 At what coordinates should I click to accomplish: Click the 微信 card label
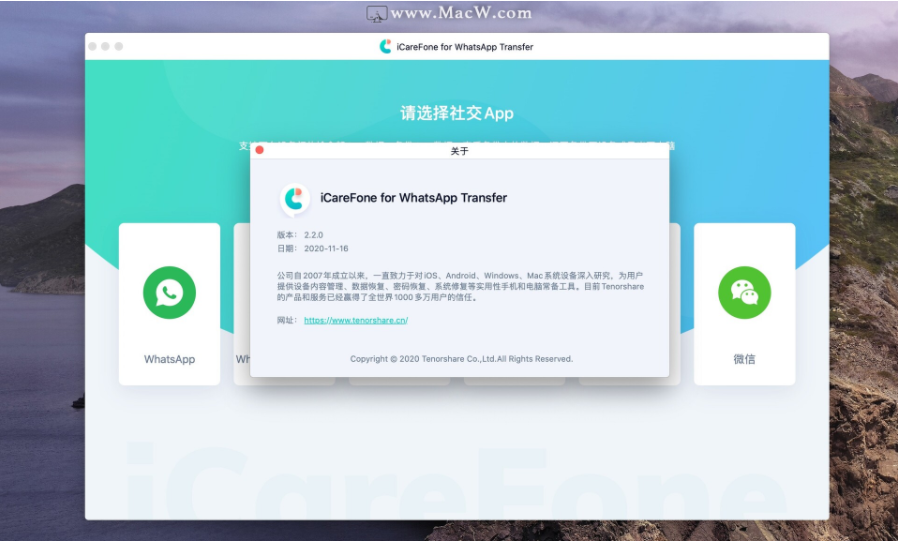pyautogui.click(x=745, y=359)
